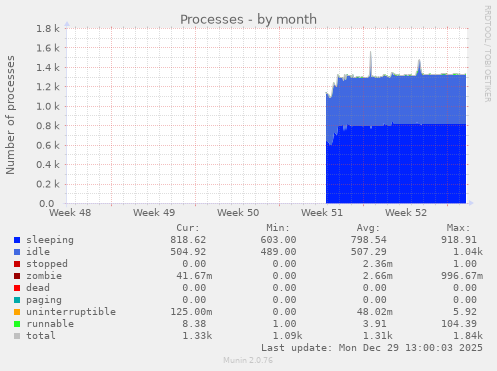Image resolution: width=497 pixels, height=371 pixels.
Task: Click the 'Max:' column header
Action: point(458,228)
